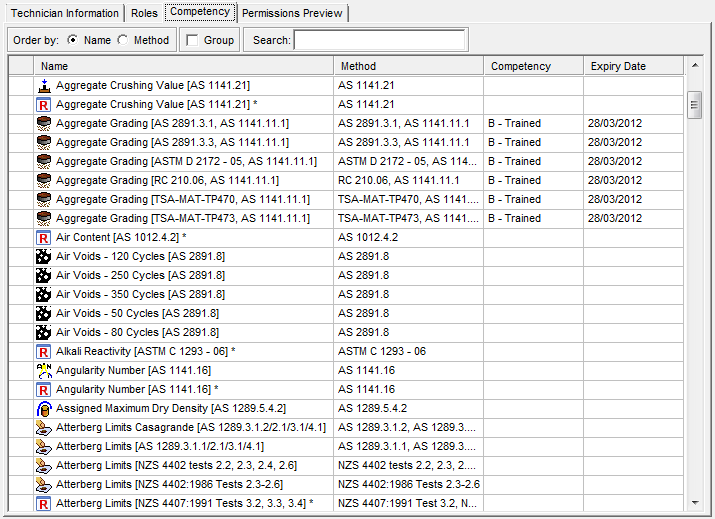Open the Technician Information tab

tap(63, 13)
